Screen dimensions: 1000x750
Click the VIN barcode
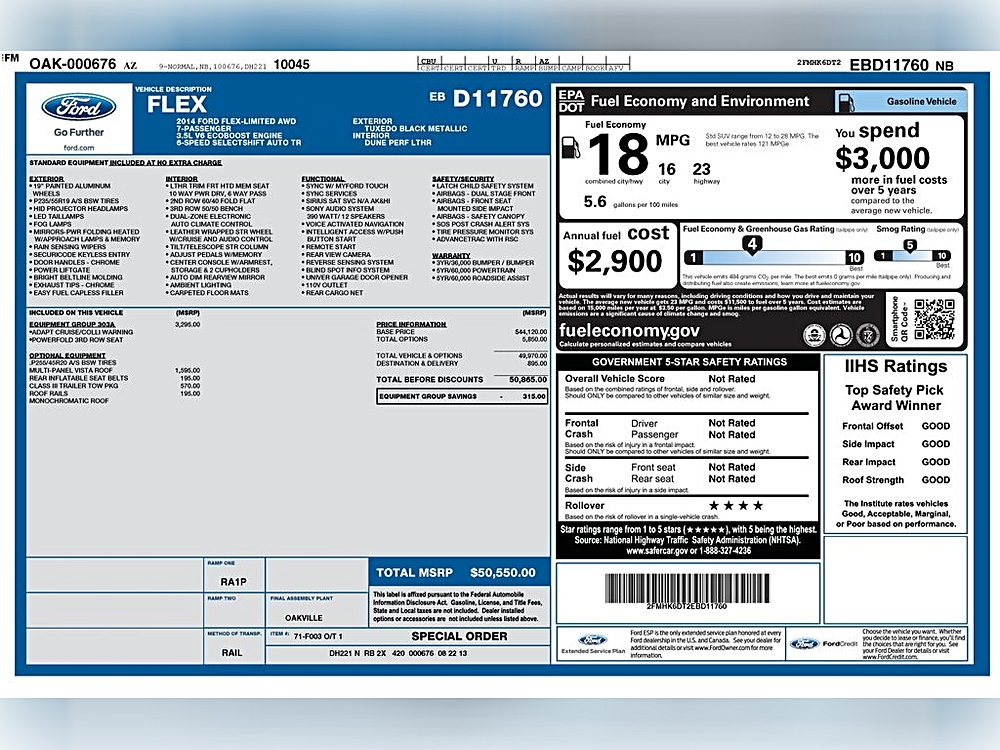[x=687, y=588]
